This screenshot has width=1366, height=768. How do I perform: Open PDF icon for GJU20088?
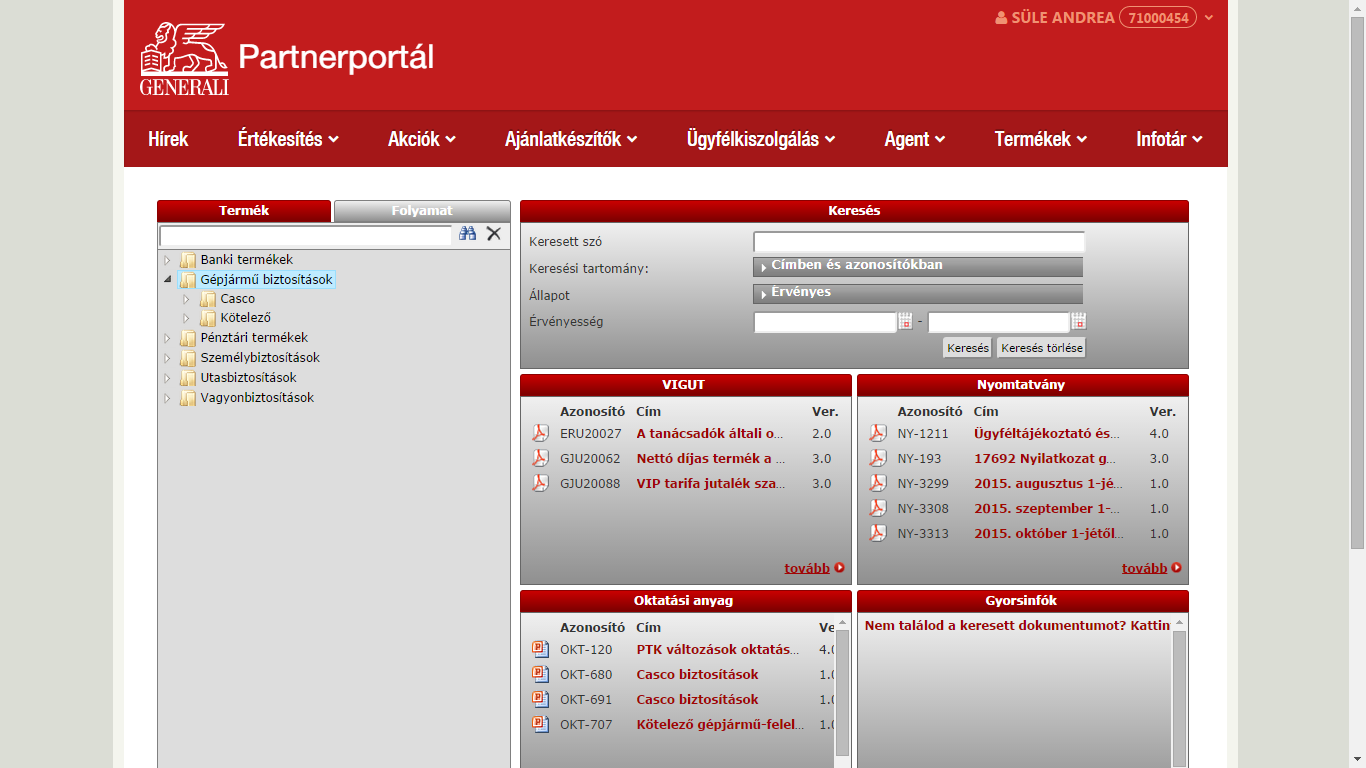pos(540,483)
